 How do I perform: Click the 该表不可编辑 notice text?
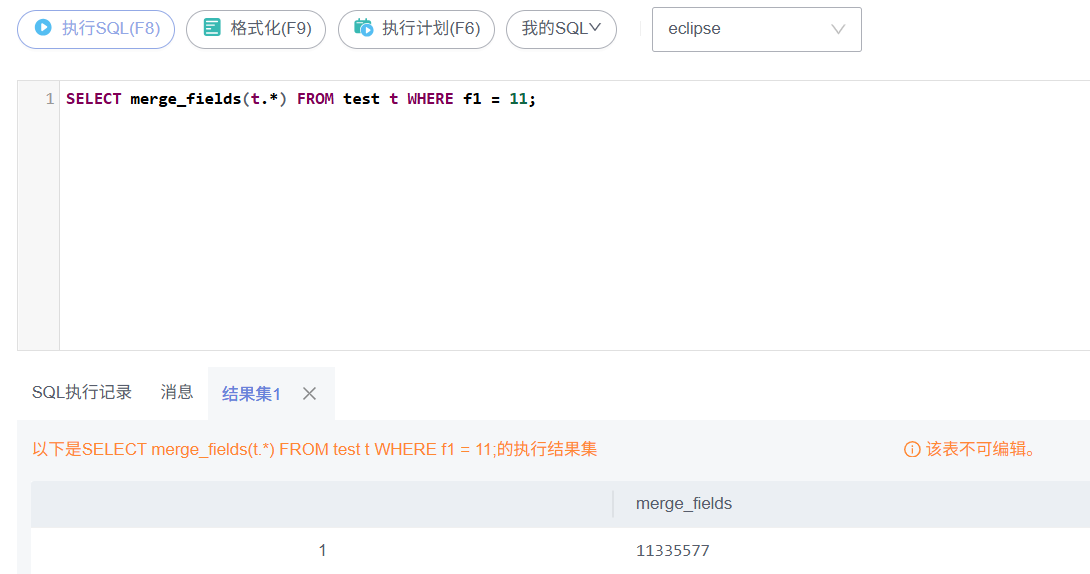[981, 450]
